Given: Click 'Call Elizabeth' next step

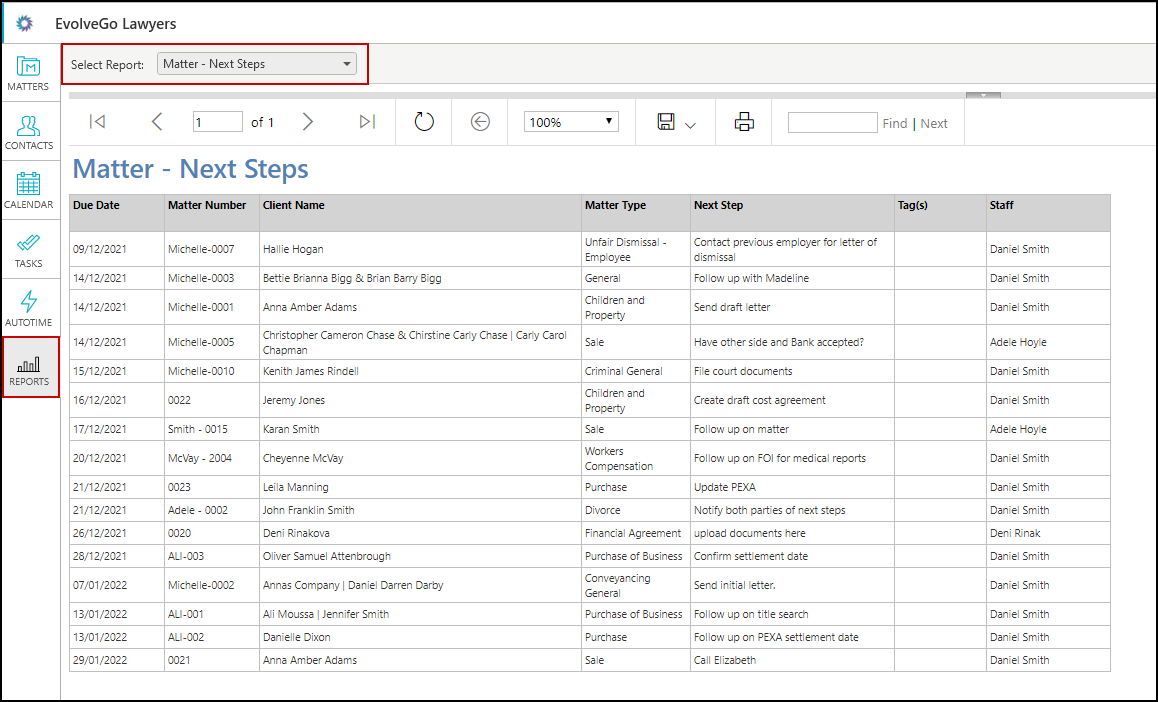Looking at the screenshot, I should [x=724, y=660].
